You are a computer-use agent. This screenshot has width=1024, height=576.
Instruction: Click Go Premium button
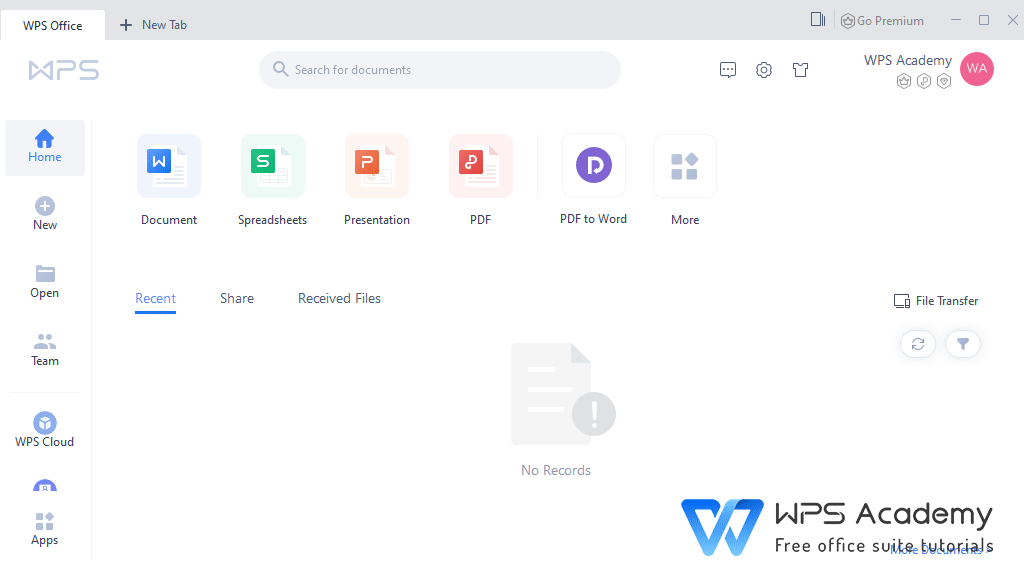[882, 21]
